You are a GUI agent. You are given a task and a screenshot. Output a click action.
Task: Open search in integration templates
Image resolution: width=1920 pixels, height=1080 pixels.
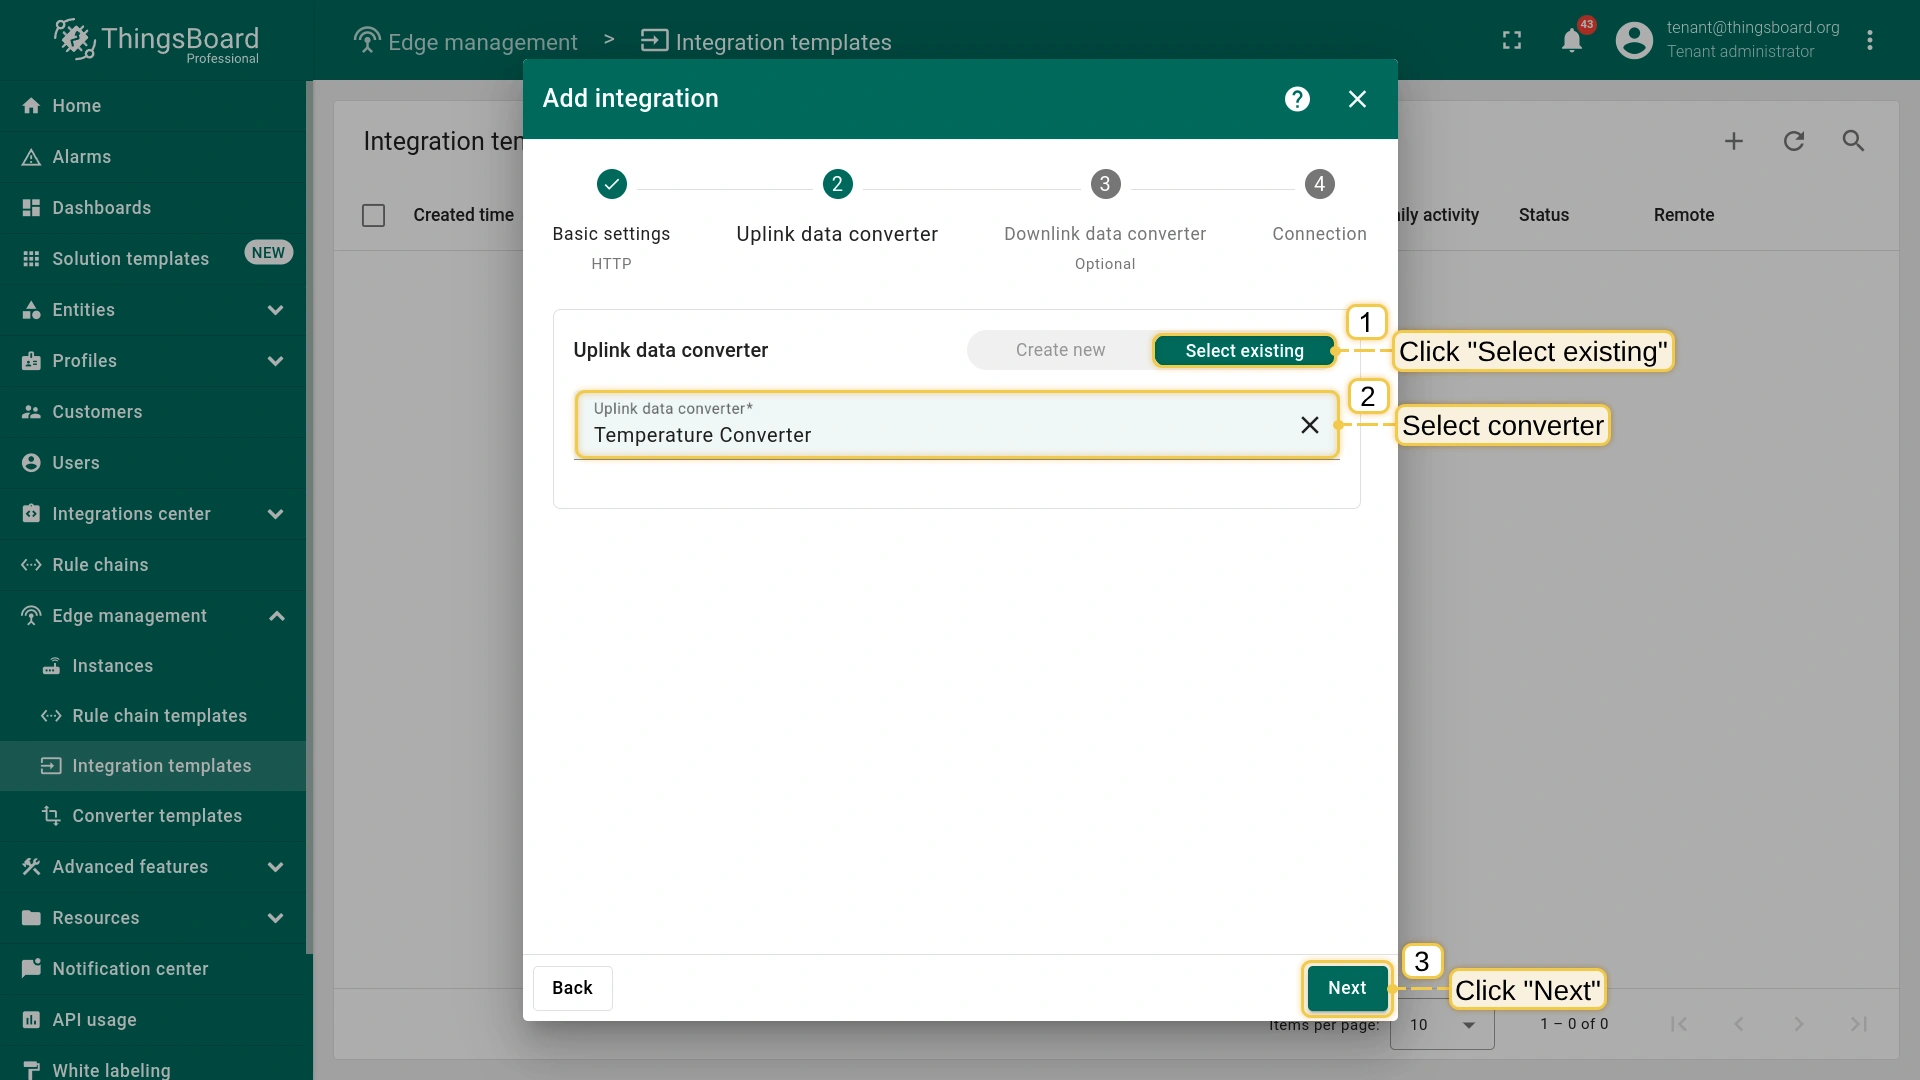click(x=1853, y=141)
